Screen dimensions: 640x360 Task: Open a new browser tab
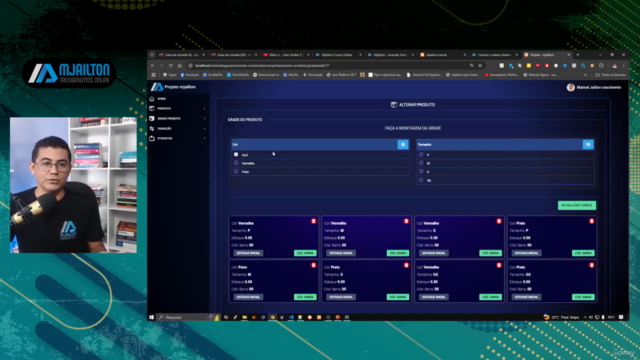pyautogui.click(x=578, y=55)
